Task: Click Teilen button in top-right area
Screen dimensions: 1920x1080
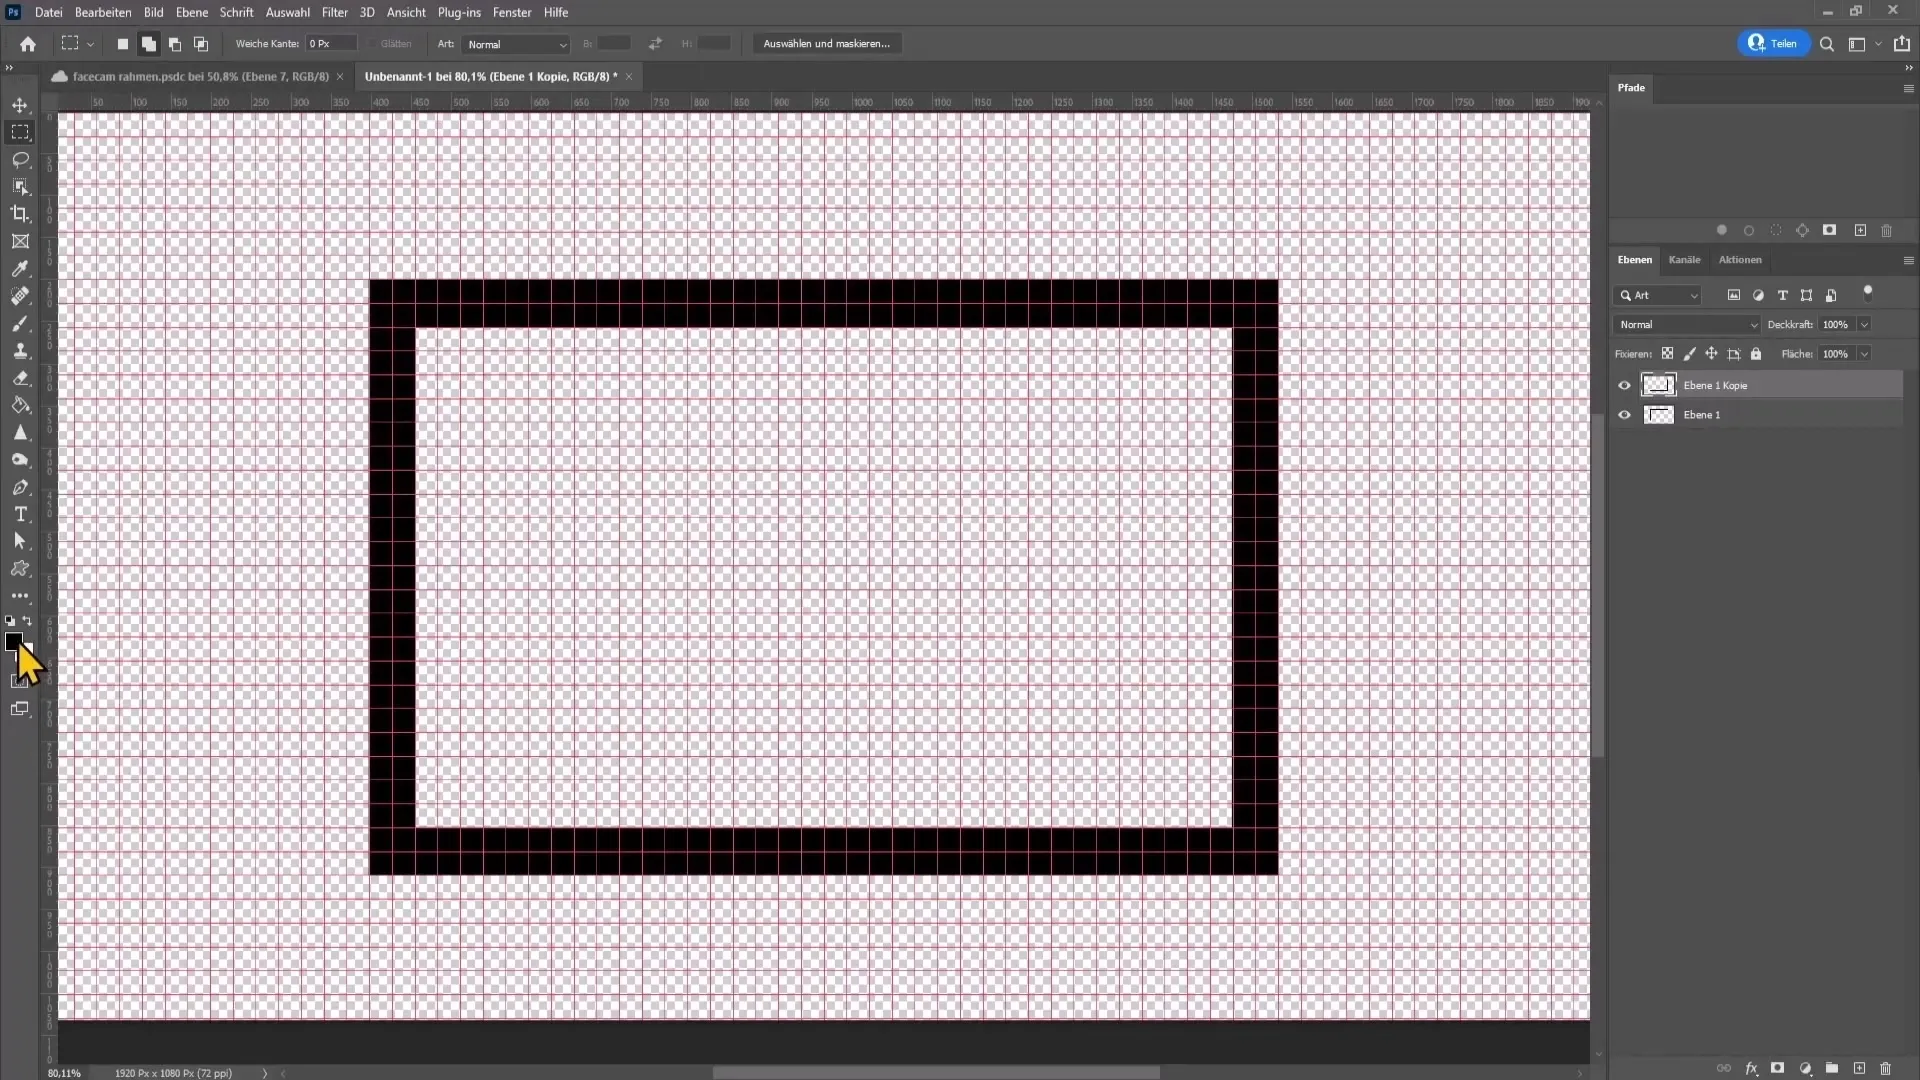Action: (1774, 44)
